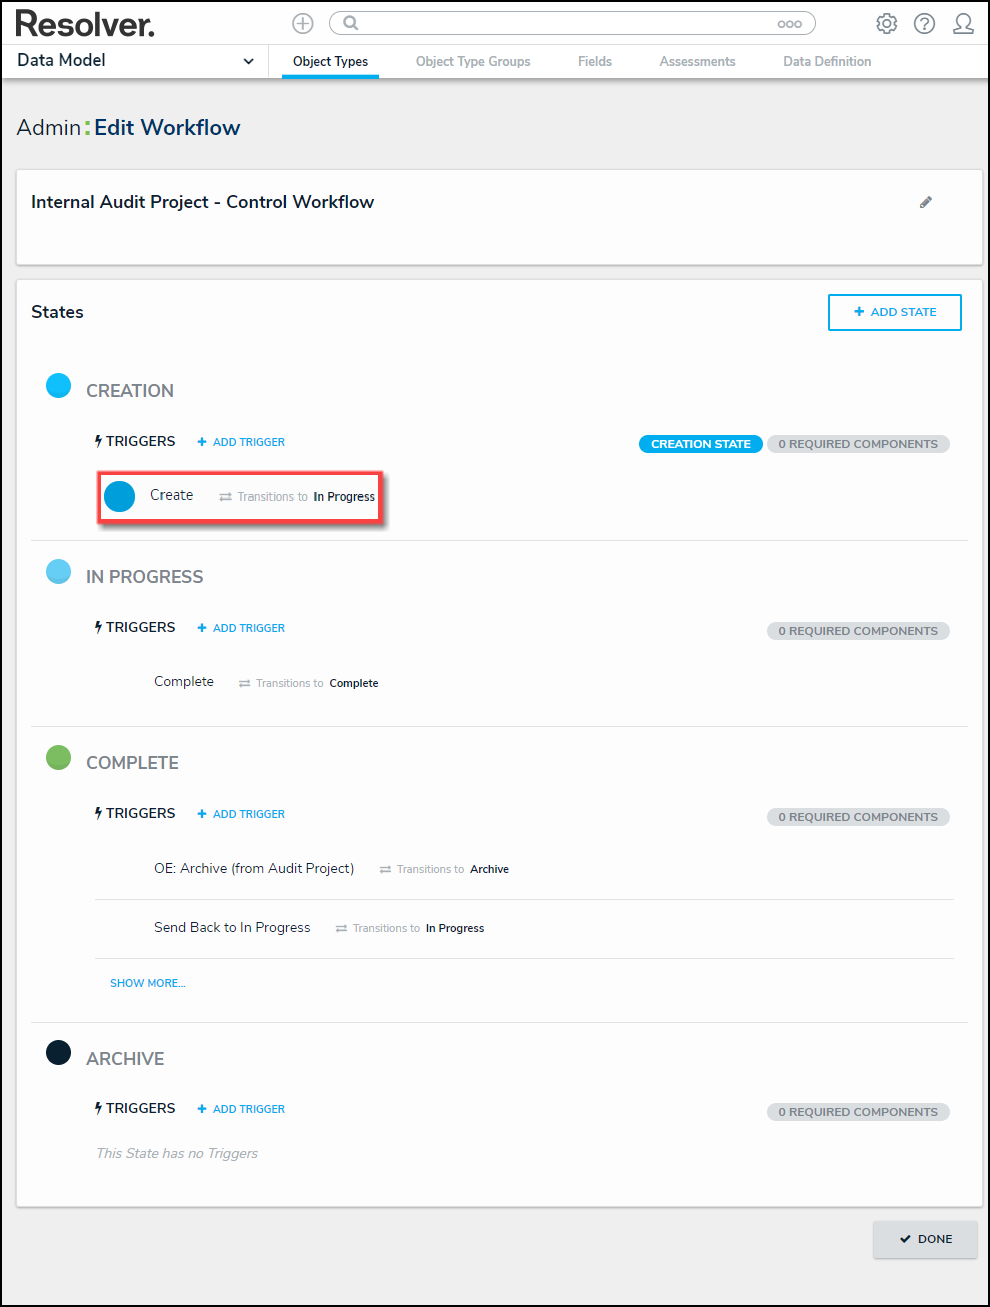Image resolution: width=990 pixels, height=1307 pixels.
Task: Click the Archive state dark color circle
Action: point(59,1053)
